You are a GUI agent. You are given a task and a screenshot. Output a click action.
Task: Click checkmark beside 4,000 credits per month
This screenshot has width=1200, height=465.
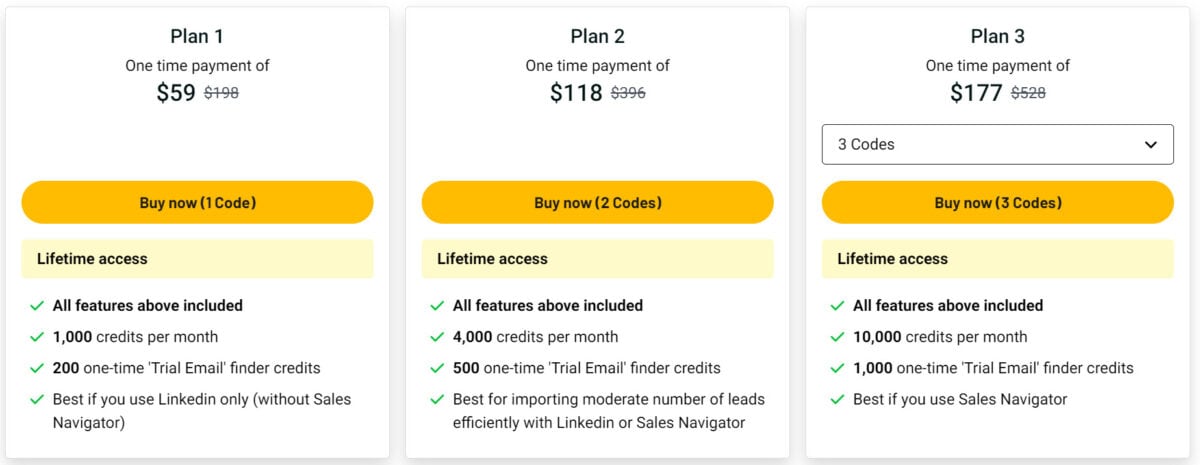(x=437, y=337)
